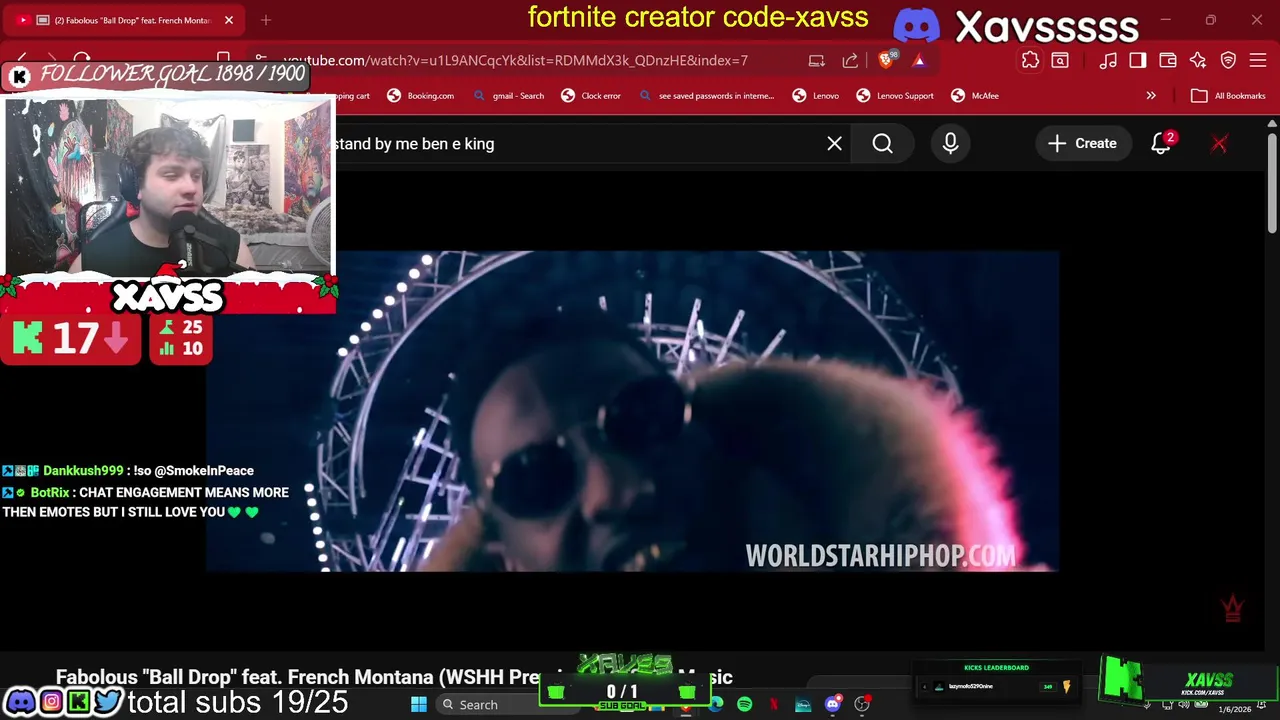Screen dimensions: 1280x720
Task: Open the Brave Wallet icon
Action: (x=1168, y=60)
